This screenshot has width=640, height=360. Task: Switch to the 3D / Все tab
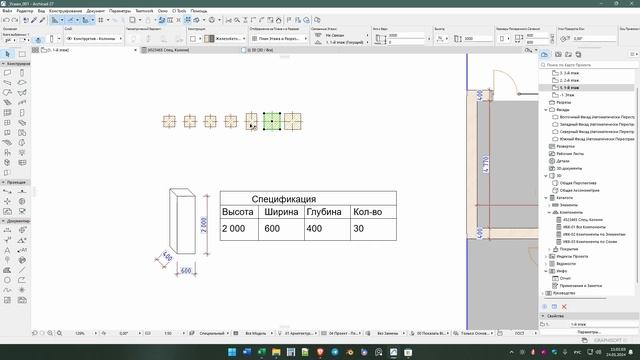(x=260, y=50)
